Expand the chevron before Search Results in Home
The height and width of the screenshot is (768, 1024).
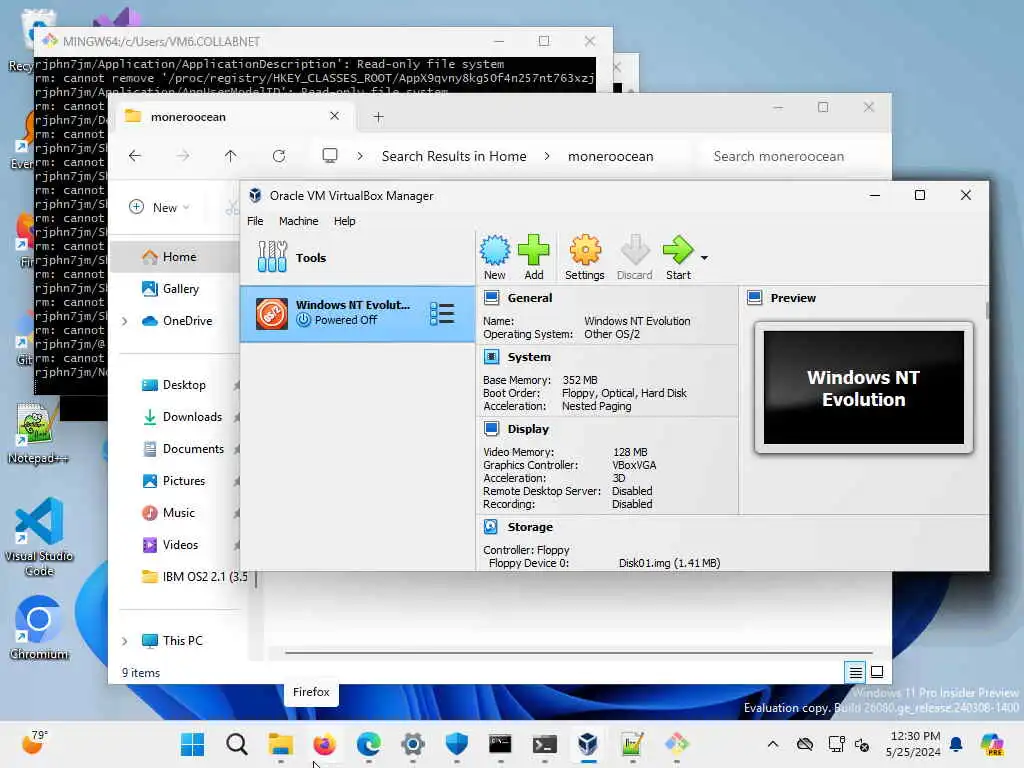coord(360,156)
